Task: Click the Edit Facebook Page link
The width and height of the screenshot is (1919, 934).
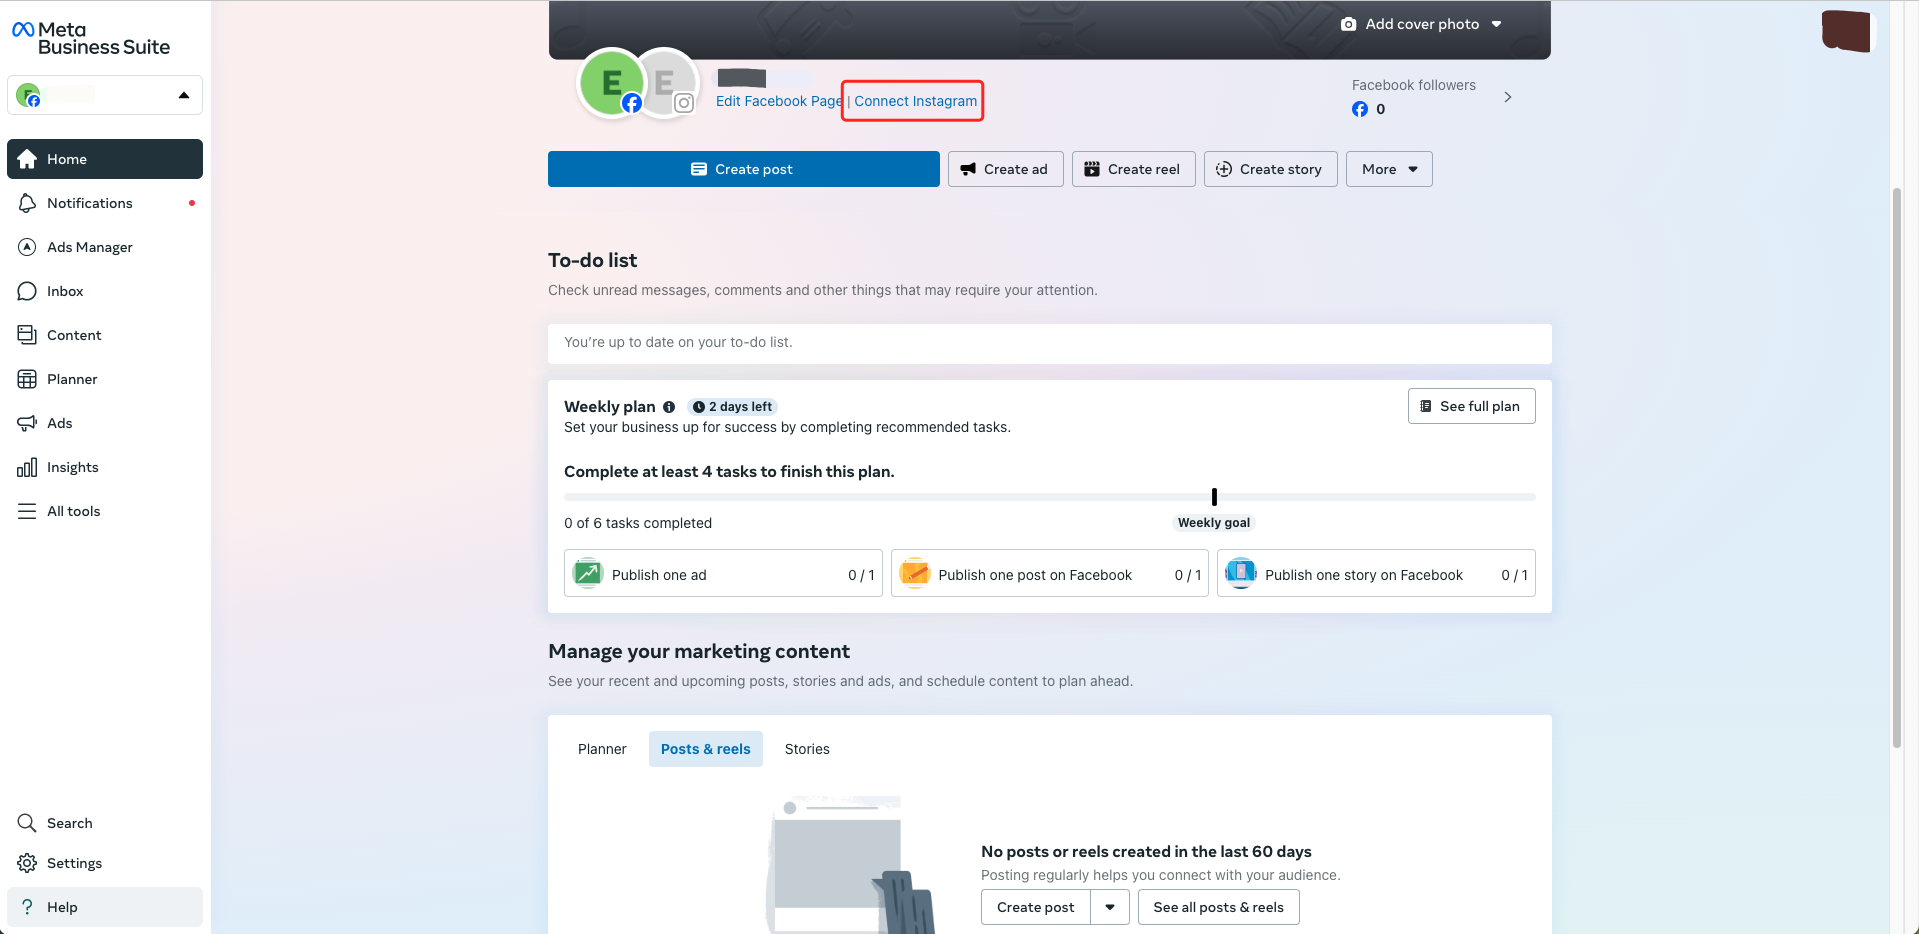Action: pos(779,101)
